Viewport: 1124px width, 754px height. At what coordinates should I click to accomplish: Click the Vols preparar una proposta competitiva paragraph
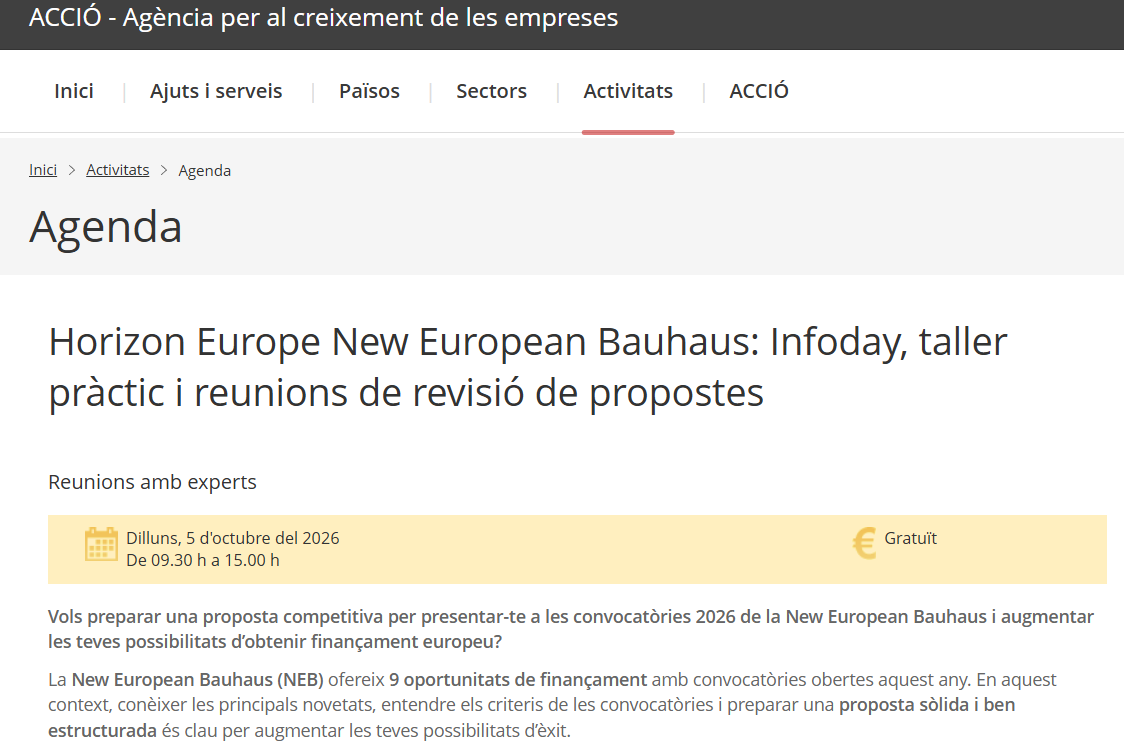[571, 629]
